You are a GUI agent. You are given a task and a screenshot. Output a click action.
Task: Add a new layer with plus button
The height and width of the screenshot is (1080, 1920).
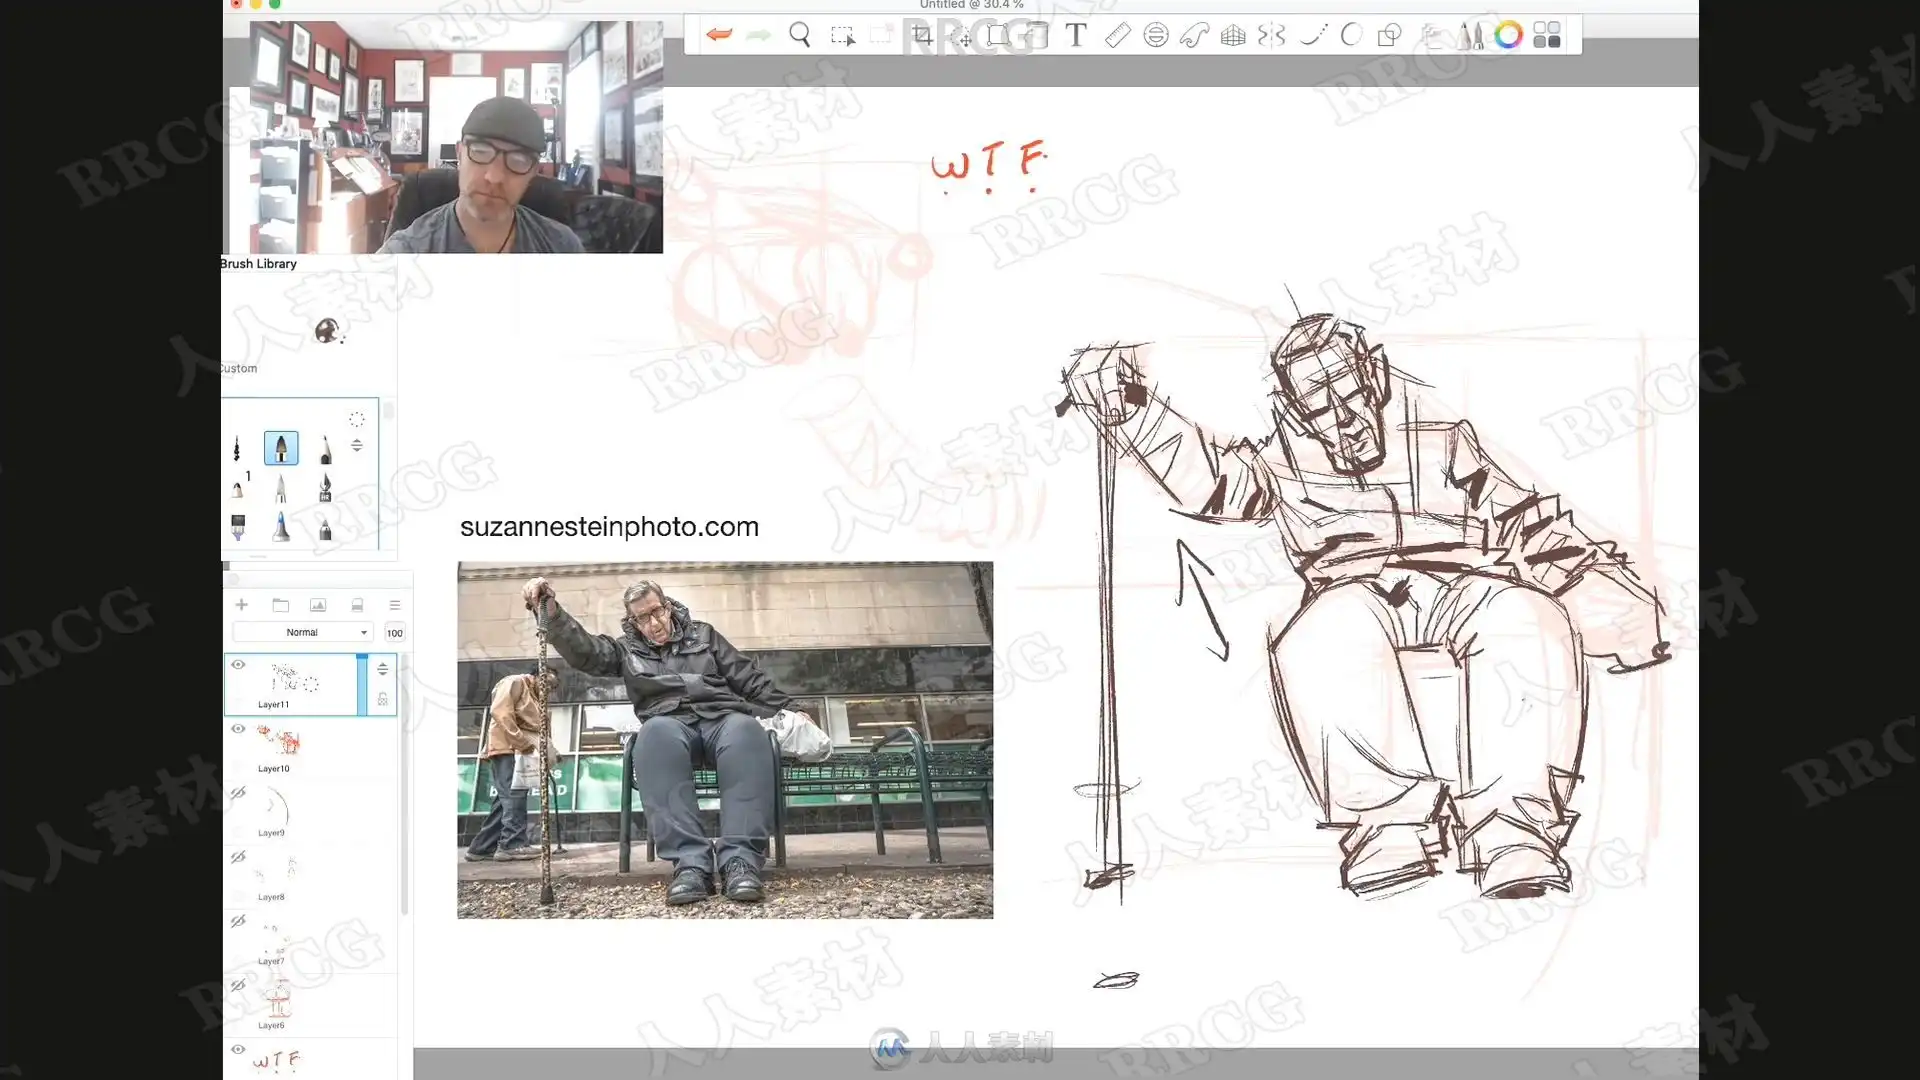241,605
